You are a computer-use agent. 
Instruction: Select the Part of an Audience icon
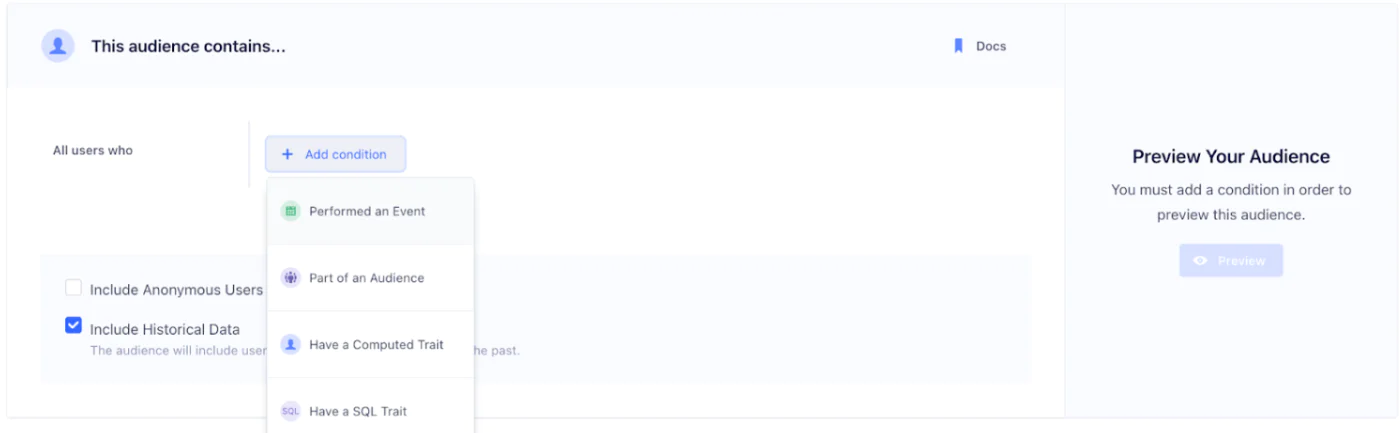[290, 278]
